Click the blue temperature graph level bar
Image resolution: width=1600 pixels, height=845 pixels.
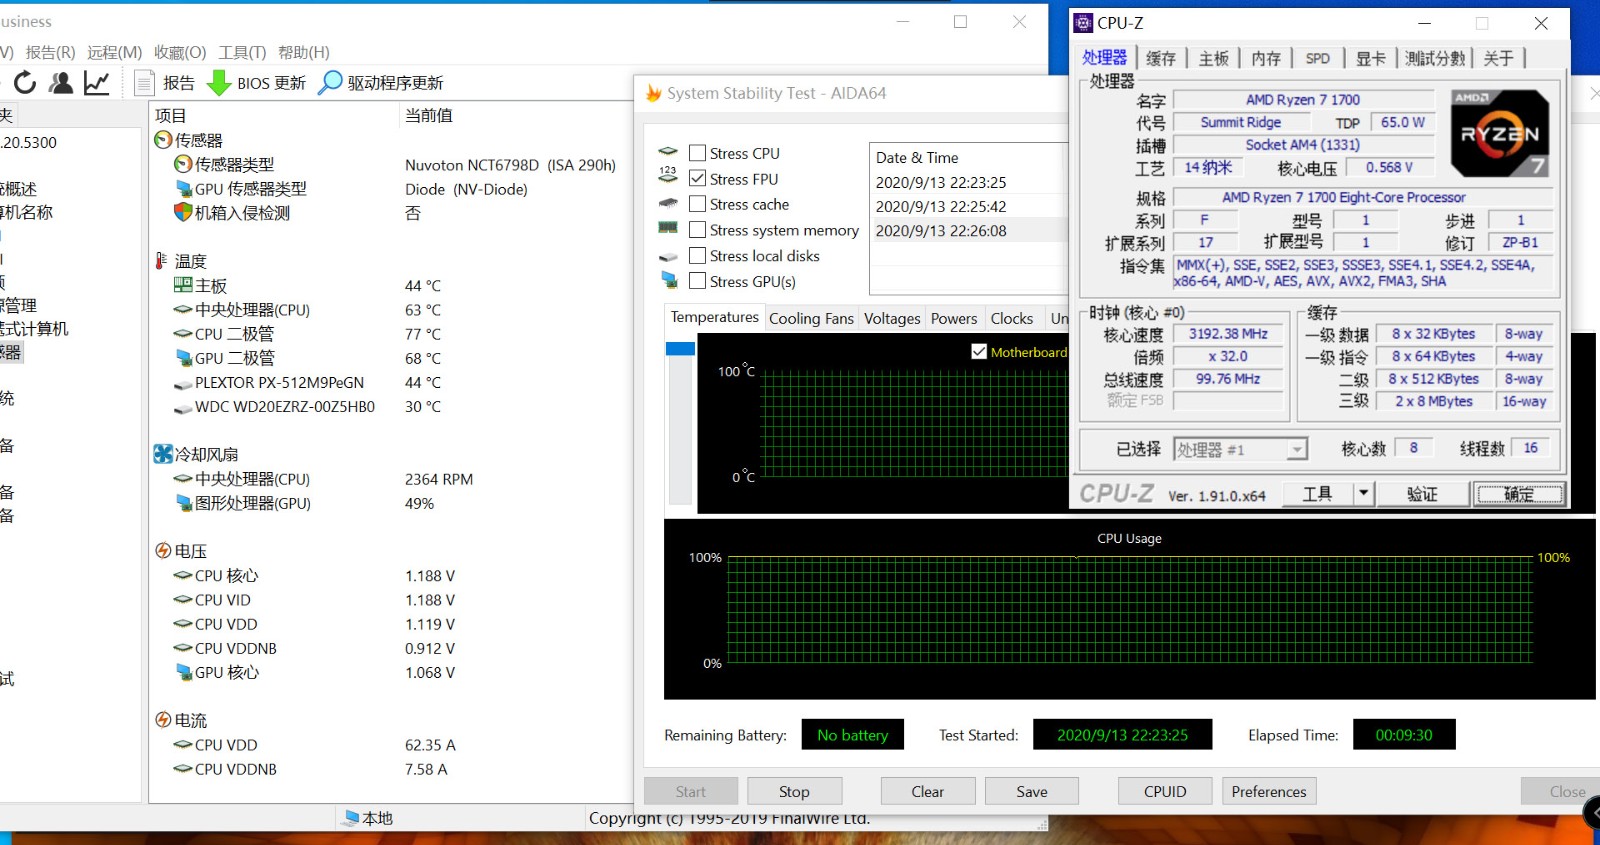tap(680, 349)
